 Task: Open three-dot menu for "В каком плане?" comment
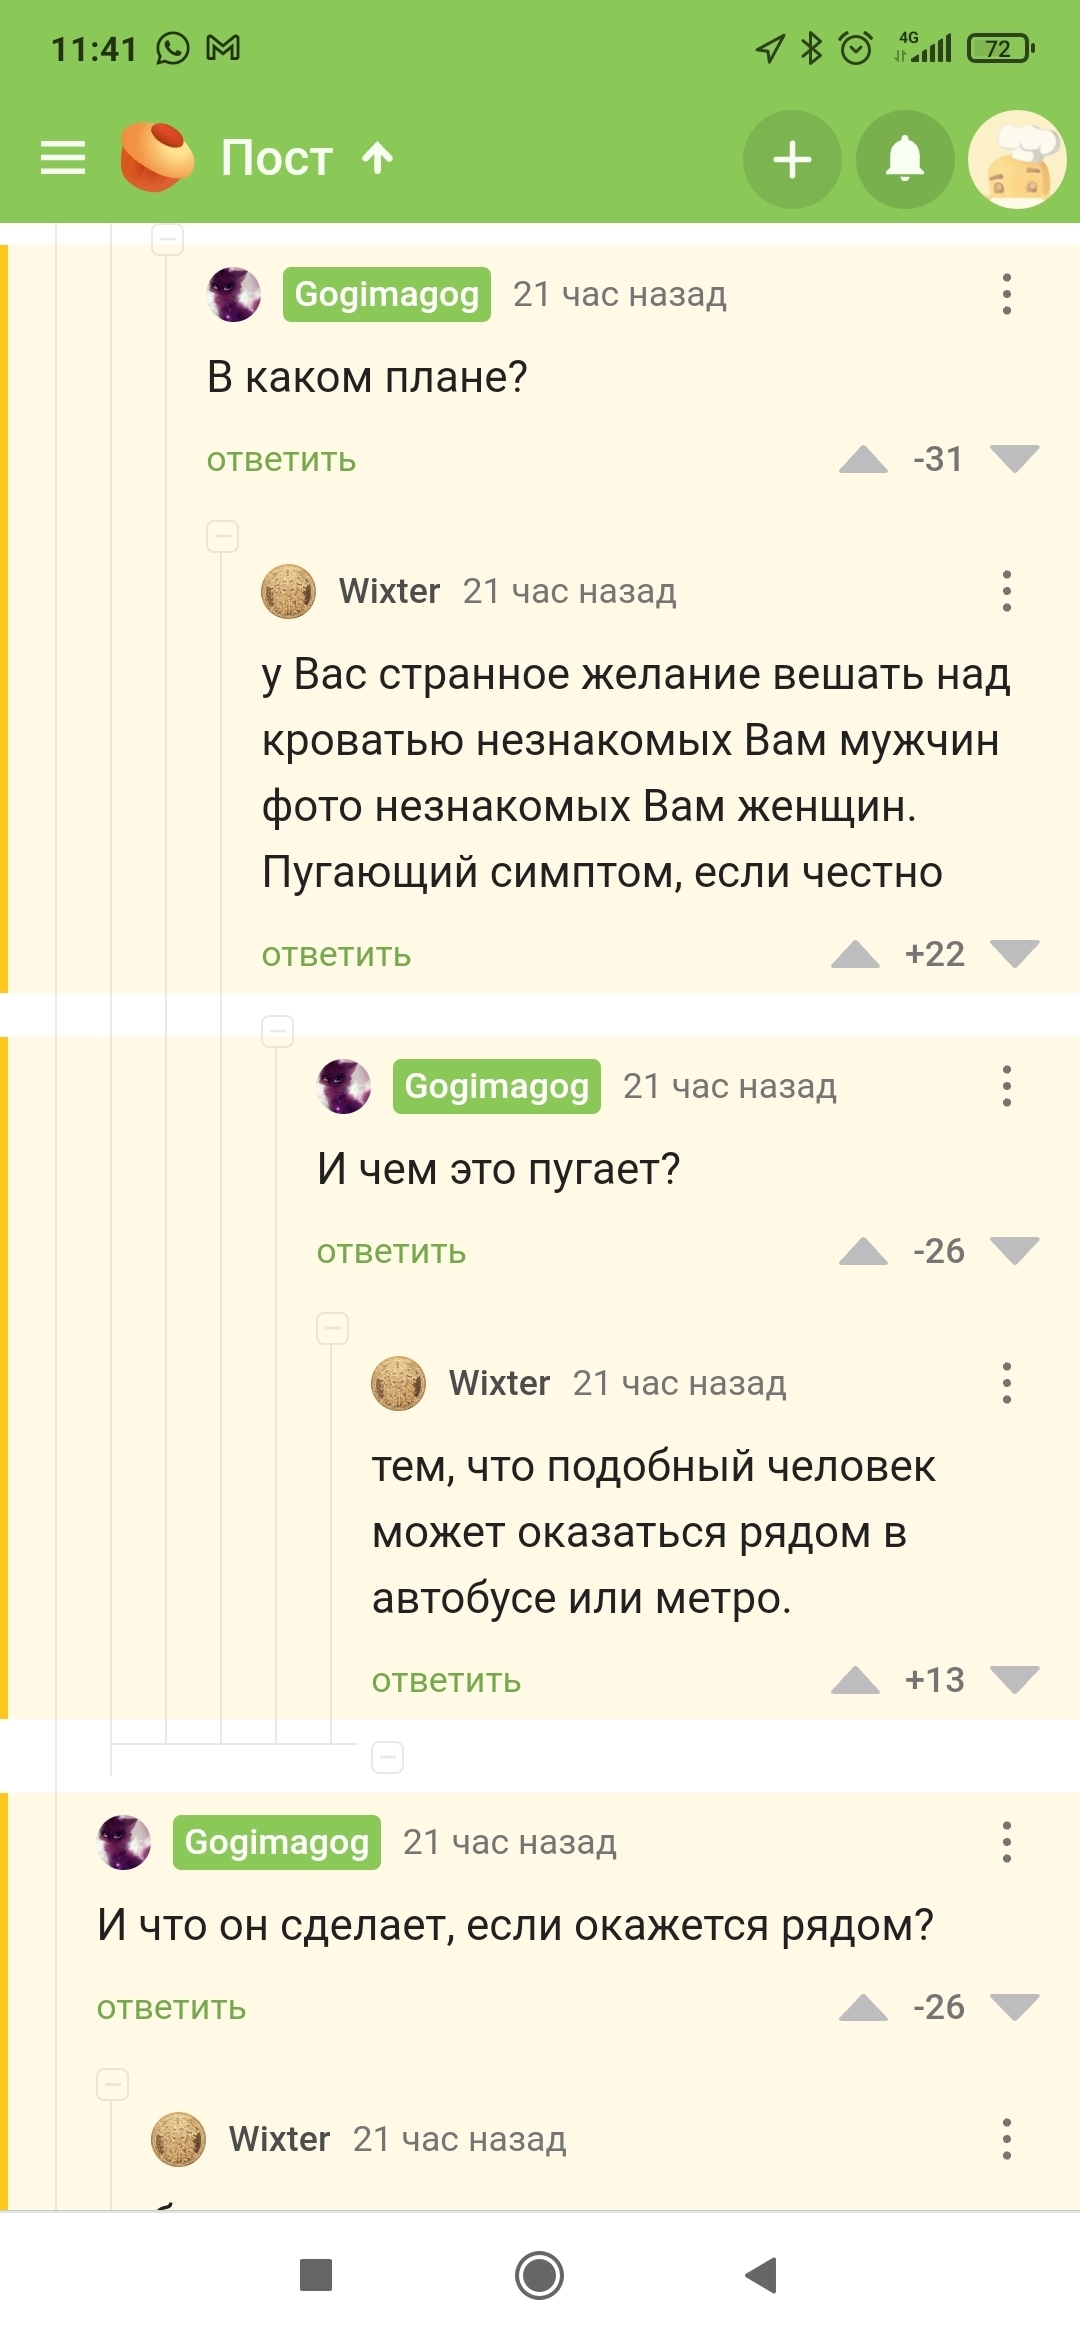coord(1006,294)
